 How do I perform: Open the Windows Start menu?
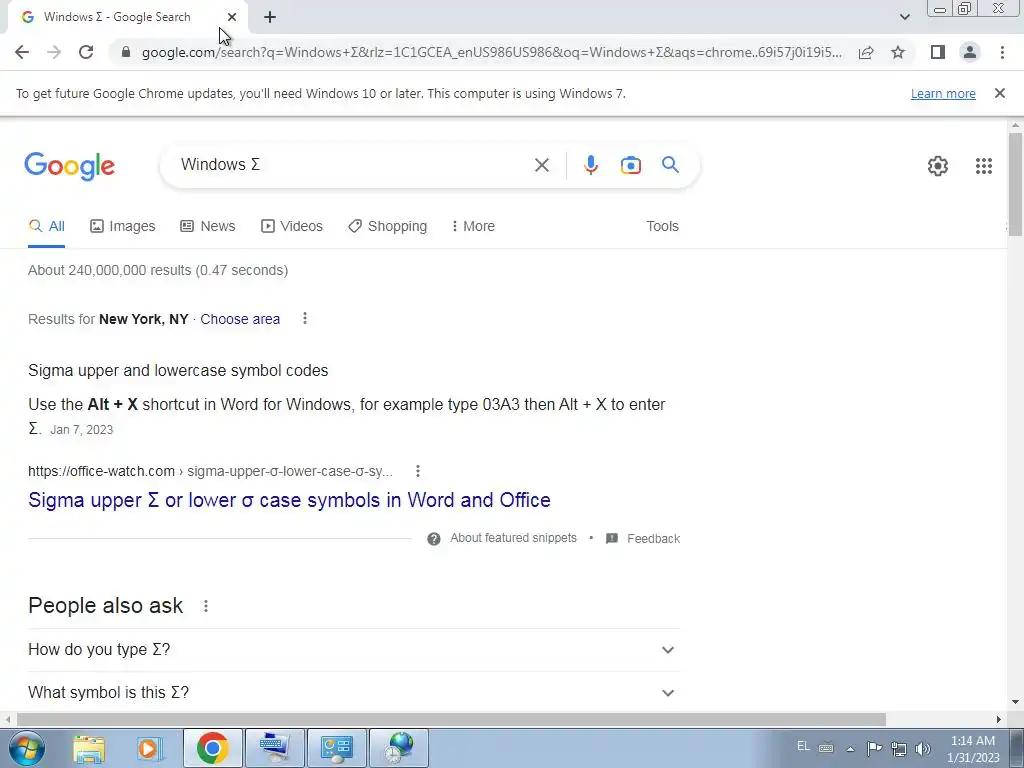click(x=27, y=748)
